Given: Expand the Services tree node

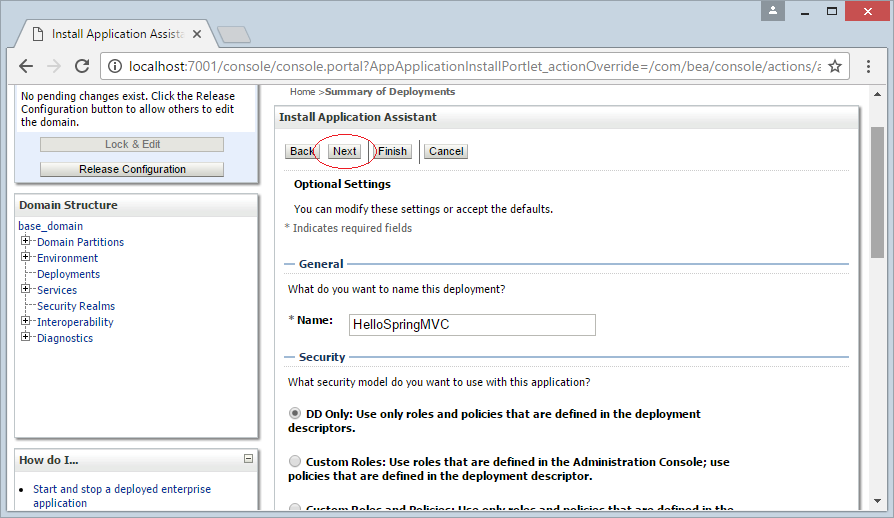Looking at the screenshot, I should click(25, 289).
